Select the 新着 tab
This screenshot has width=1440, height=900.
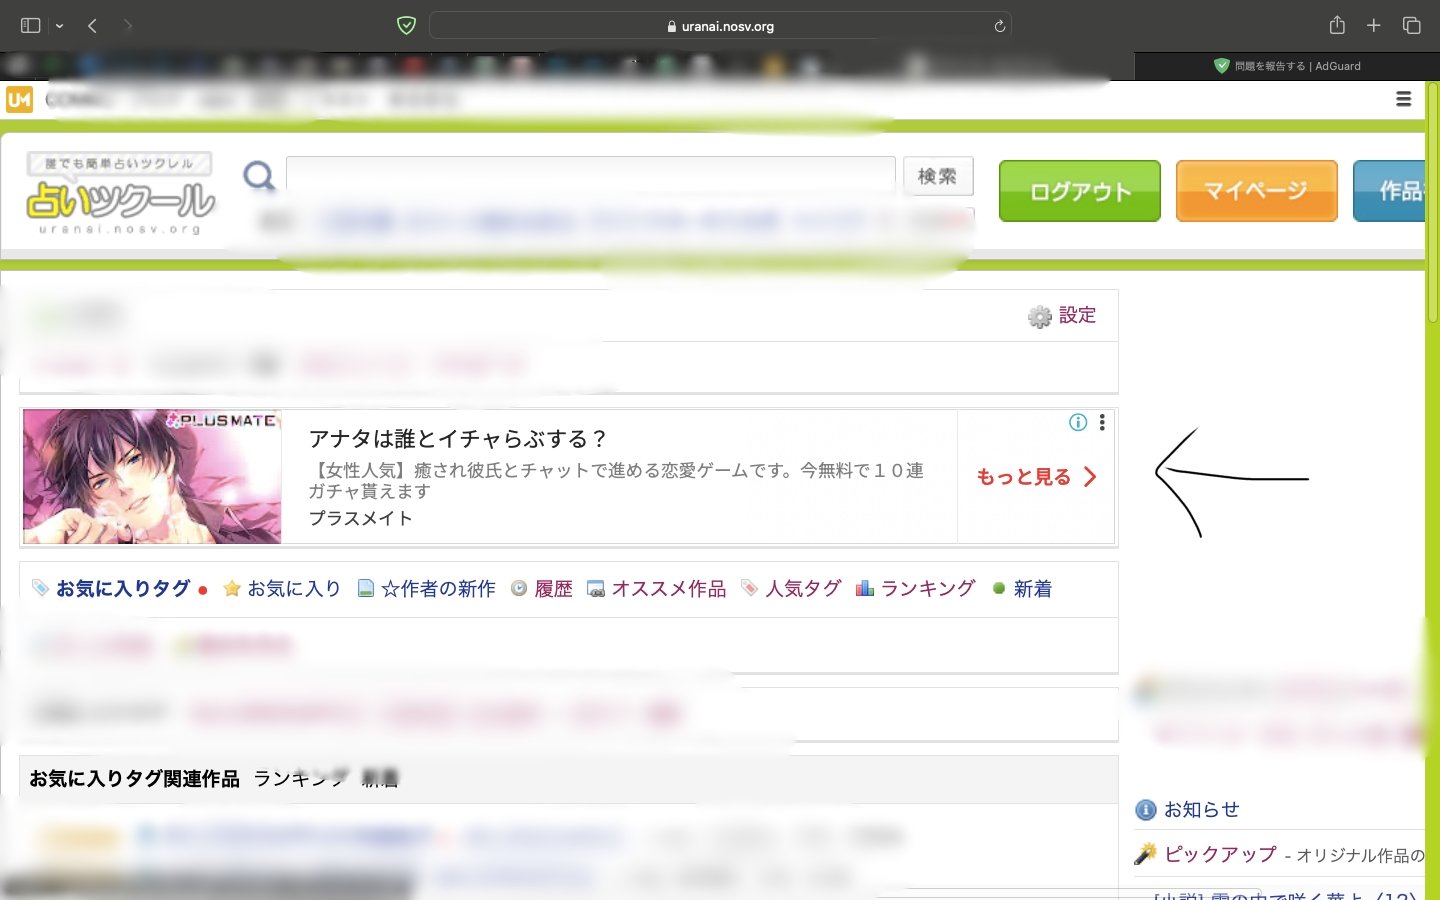click(380, 779)
